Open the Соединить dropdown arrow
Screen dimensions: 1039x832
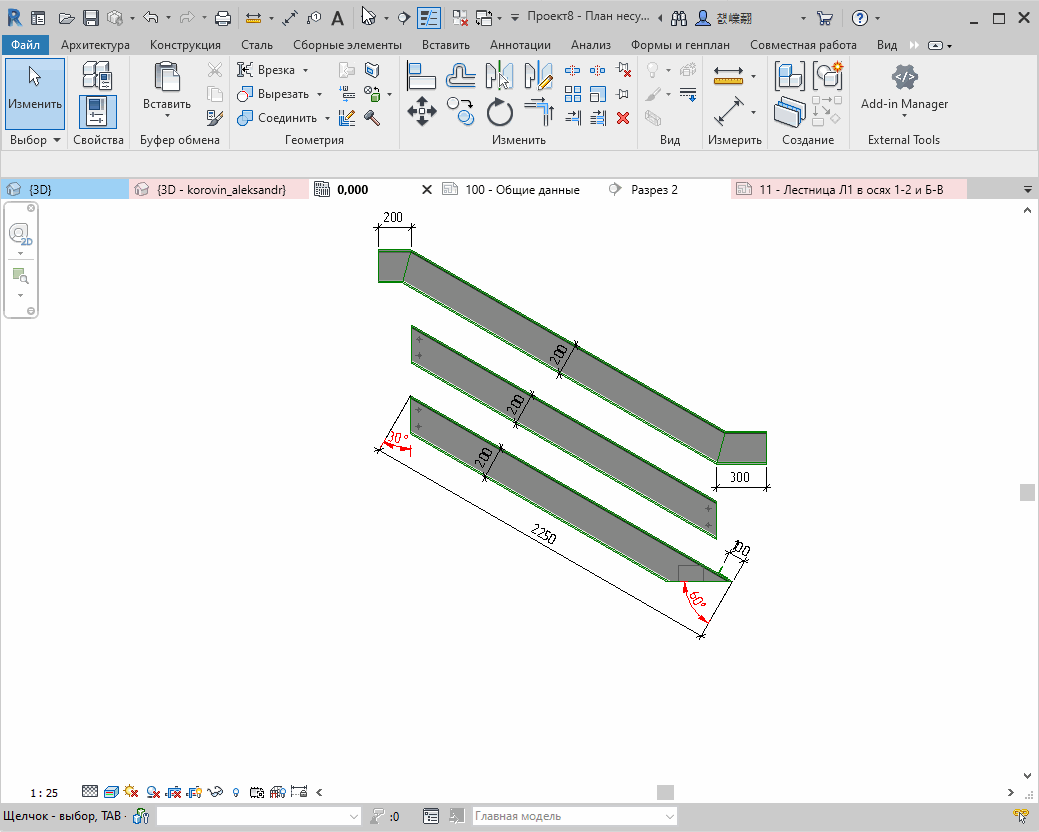pos(327,118)
